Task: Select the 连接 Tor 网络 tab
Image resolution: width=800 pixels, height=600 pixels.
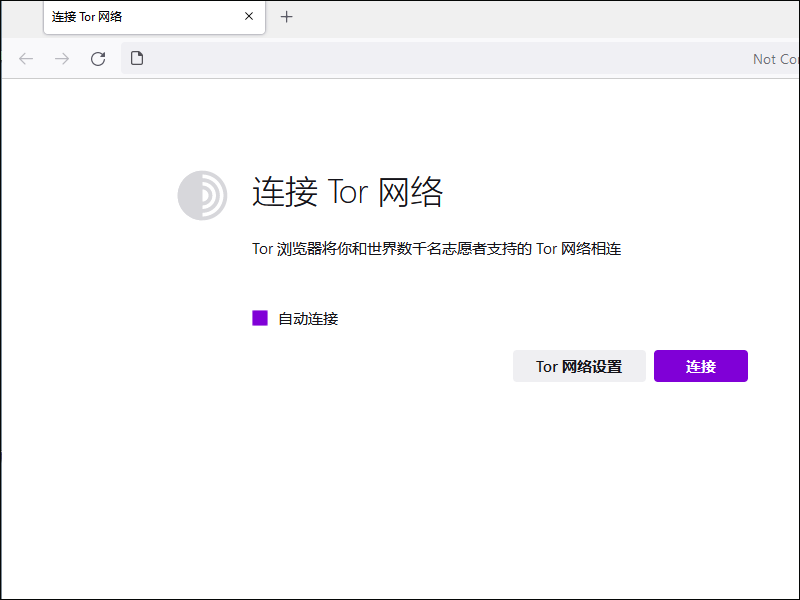Action: 140,17
